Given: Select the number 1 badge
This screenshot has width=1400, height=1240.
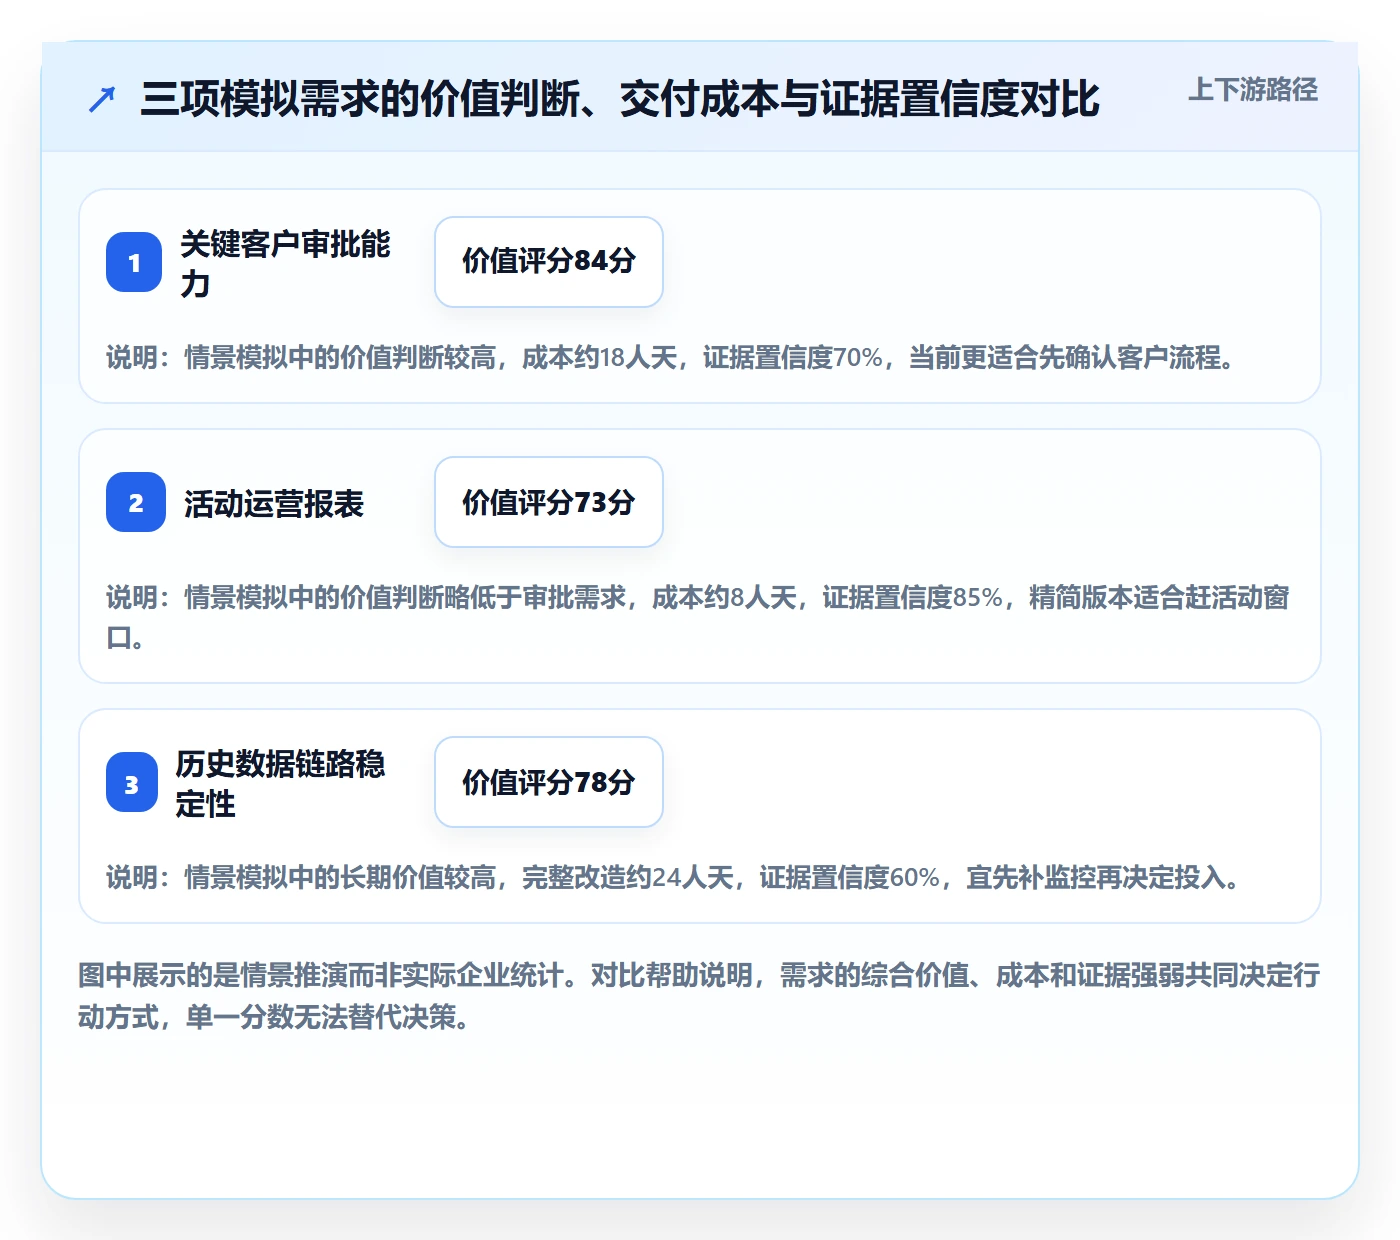Looking at the screenshot, I should 134,262.
